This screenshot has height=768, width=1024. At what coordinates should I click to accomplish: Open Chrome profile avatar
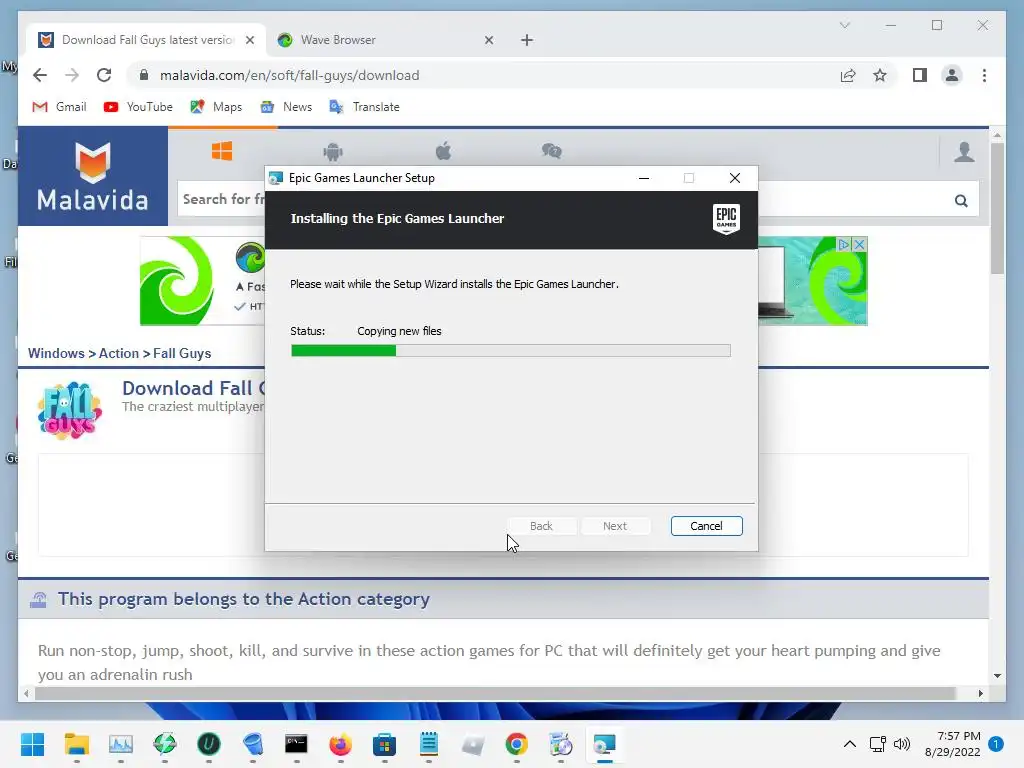click(x=952, y=75)
